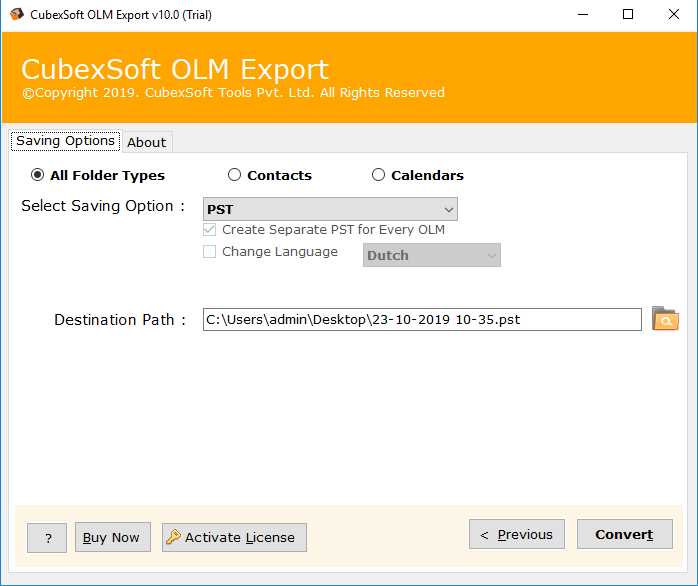Open the Dutch language dropdown

point(432,255)
